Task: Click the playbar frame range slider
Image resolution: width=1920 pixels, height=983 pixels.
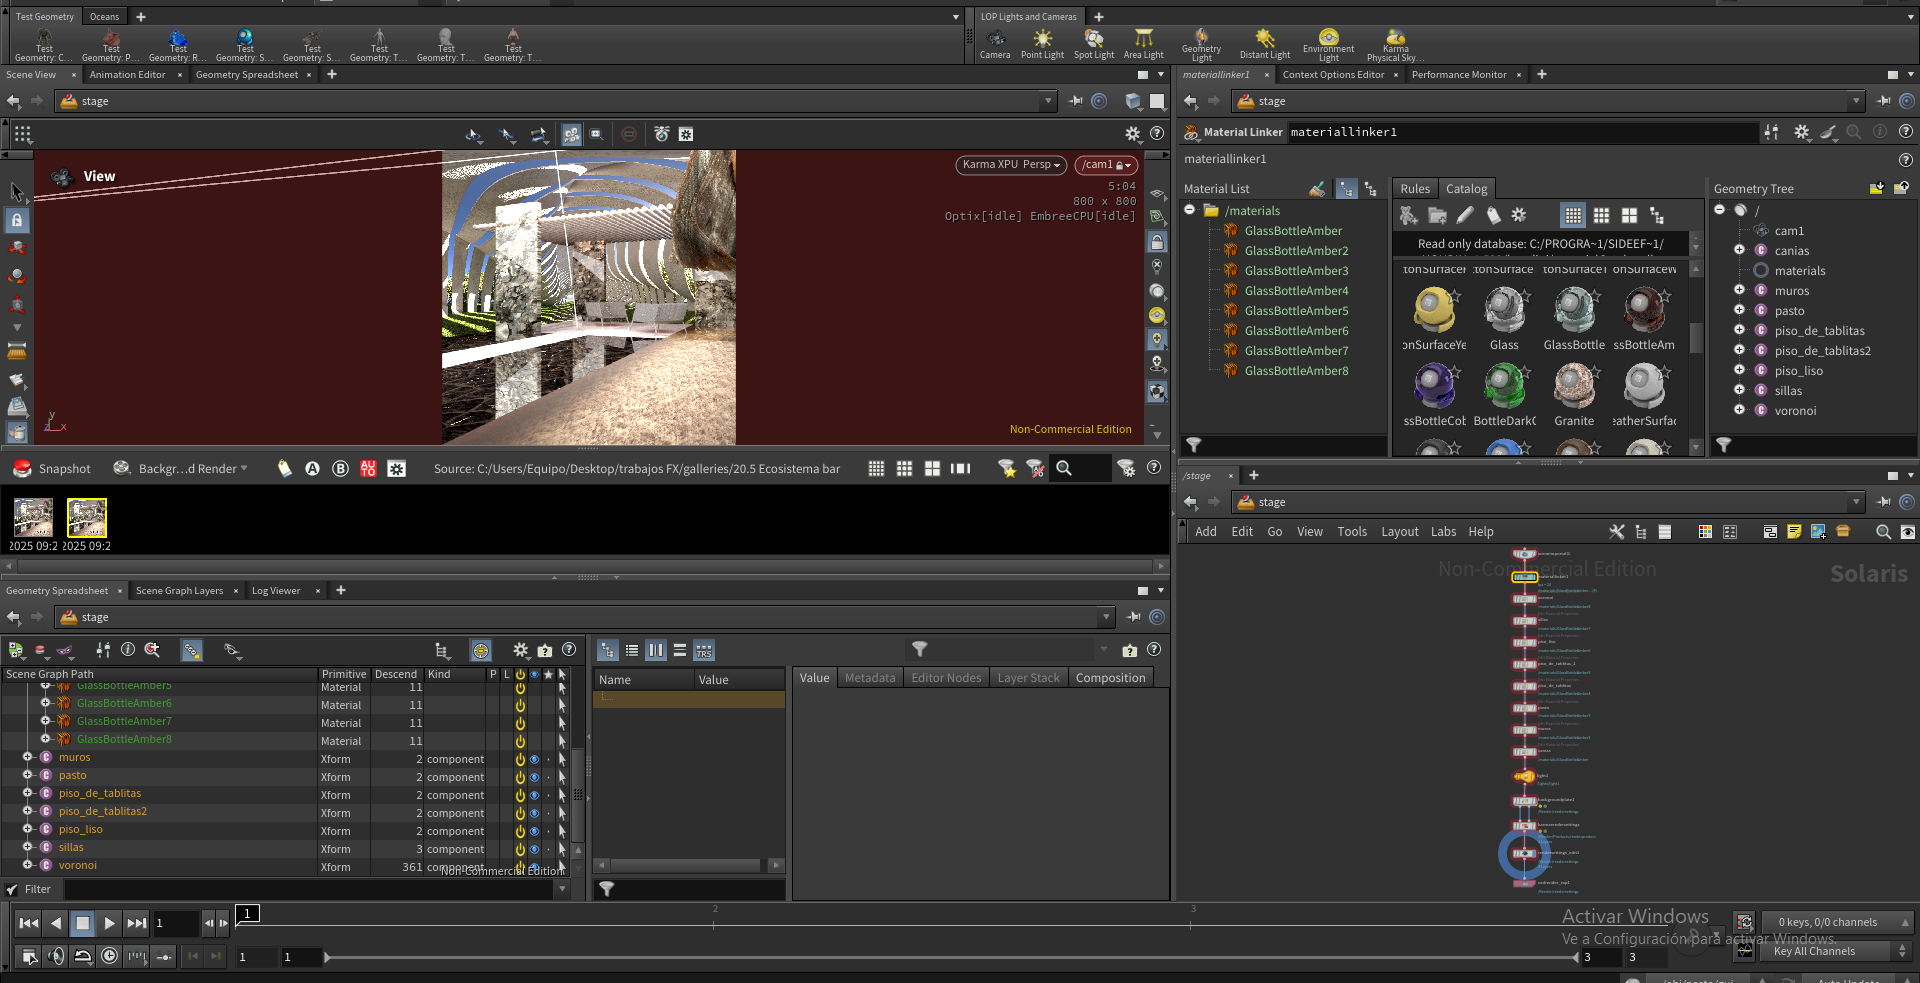Action: coord(952,957)
